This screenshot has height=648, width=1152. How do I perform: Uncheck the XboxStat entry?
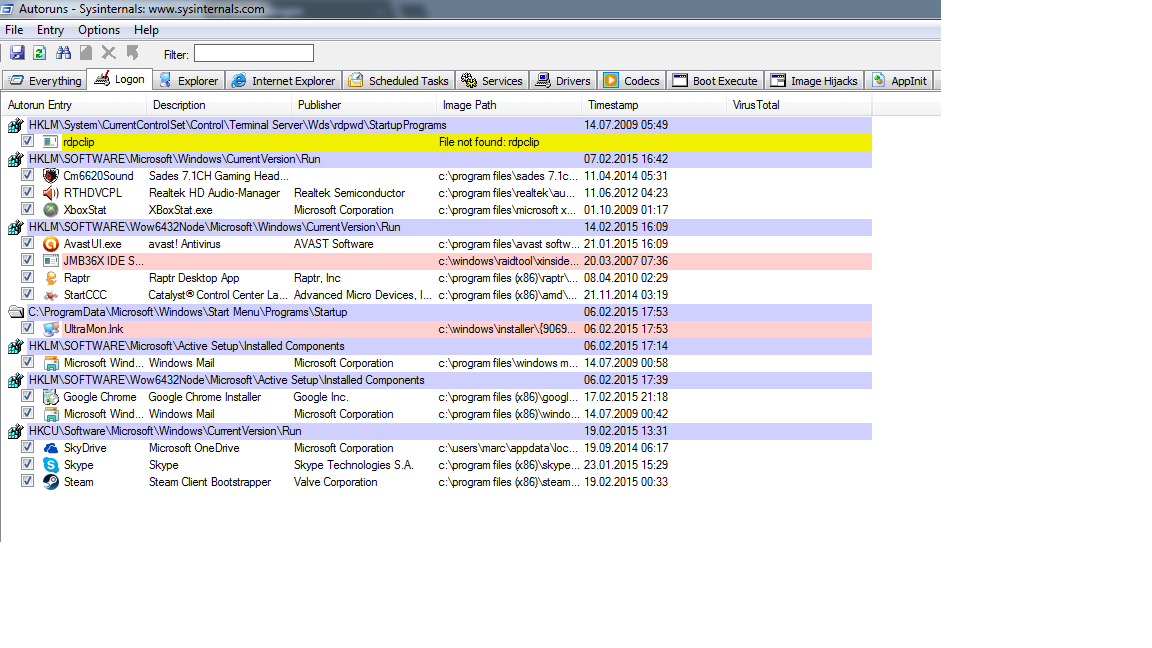(x=27, y=209)
